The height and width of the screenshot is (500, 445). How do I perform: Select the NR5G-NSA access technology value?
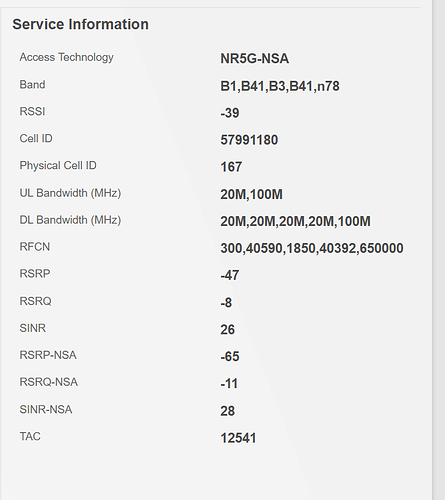(254, 59)
